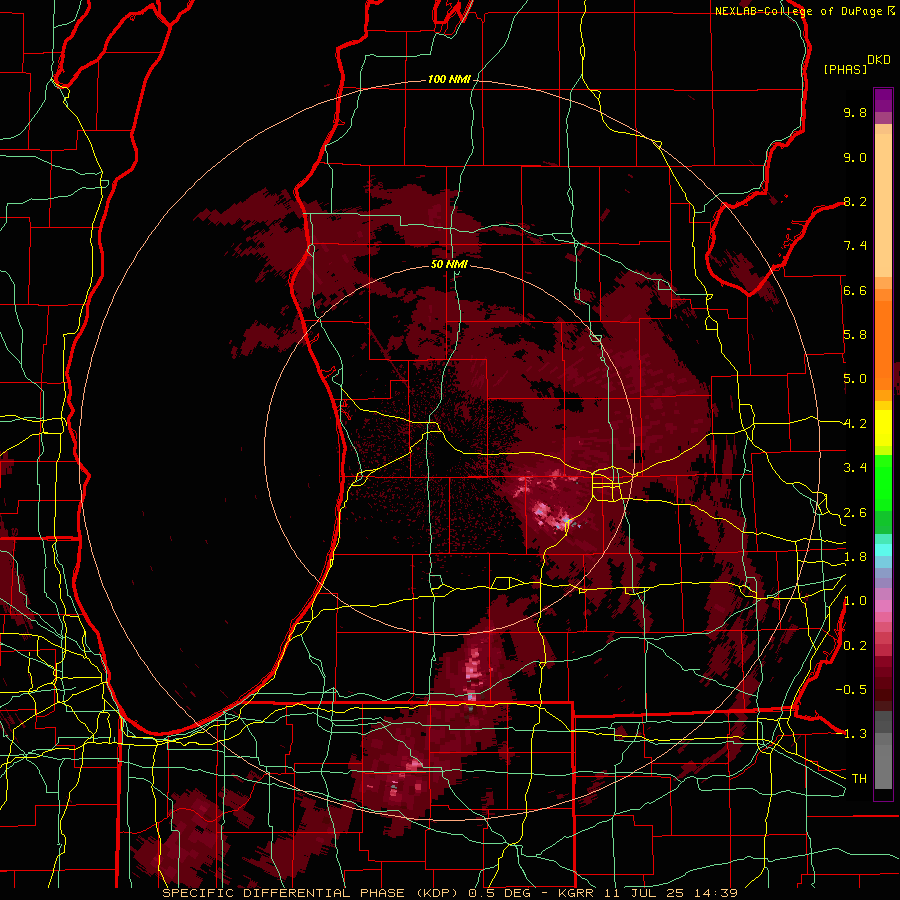Click the TH threshold label on legend

click(x=859, y=779)
